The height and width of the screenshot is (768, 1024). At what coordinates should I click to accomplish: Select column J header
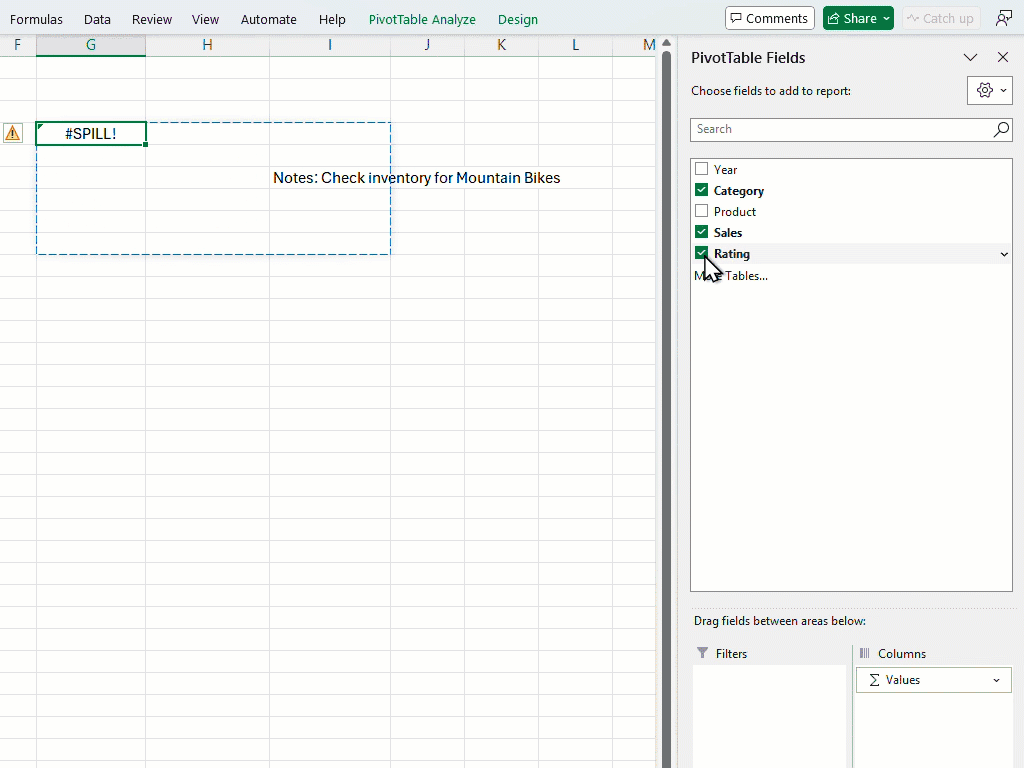coord(428,45)
